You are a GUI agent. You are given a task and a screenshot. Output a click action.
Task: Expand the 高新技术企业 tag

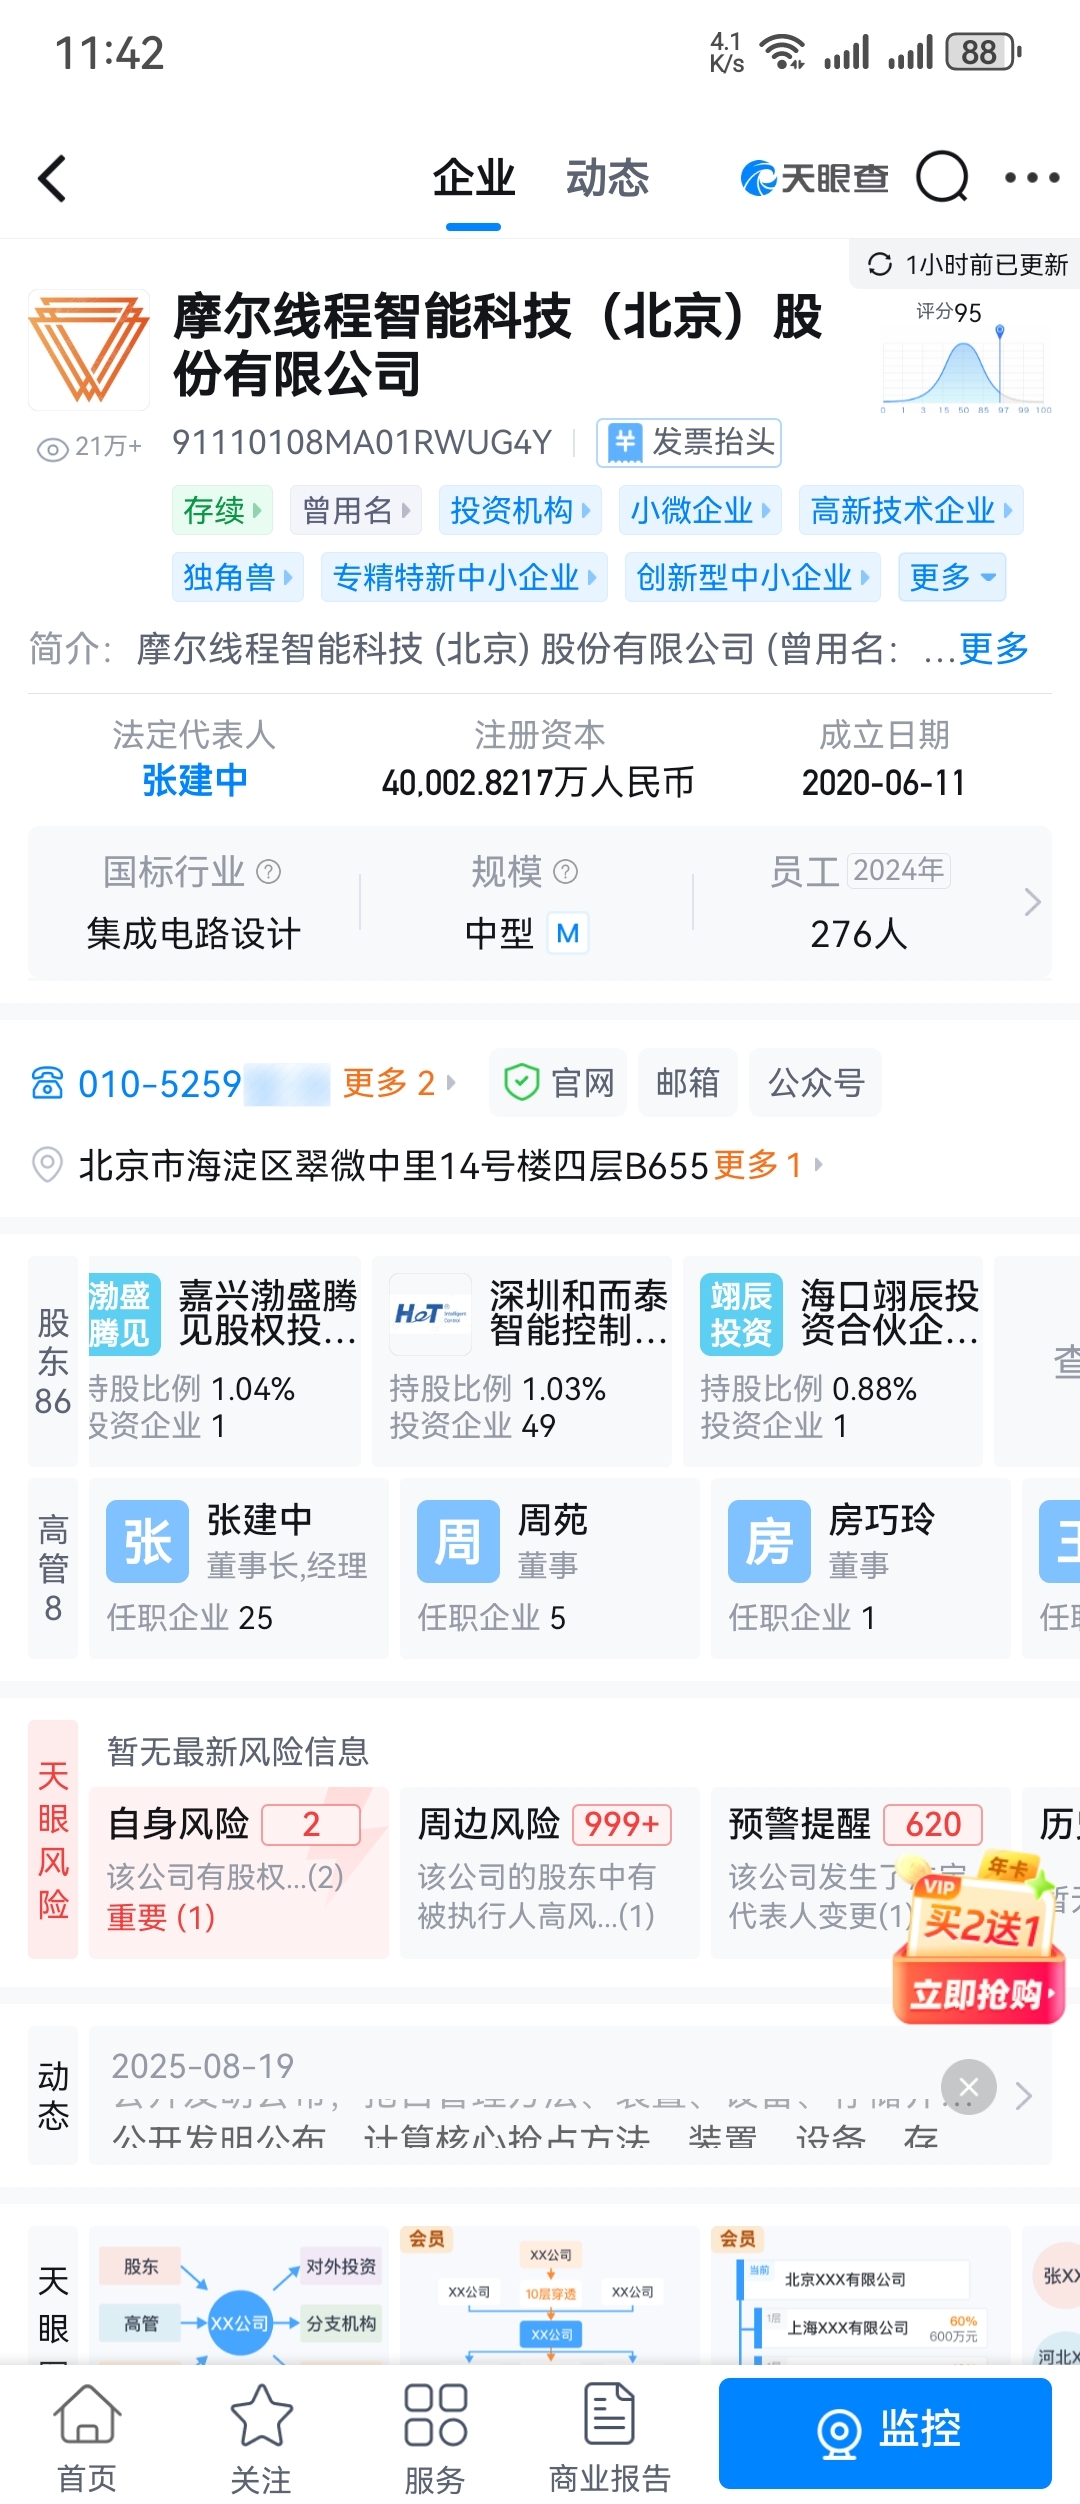[911, 510]
